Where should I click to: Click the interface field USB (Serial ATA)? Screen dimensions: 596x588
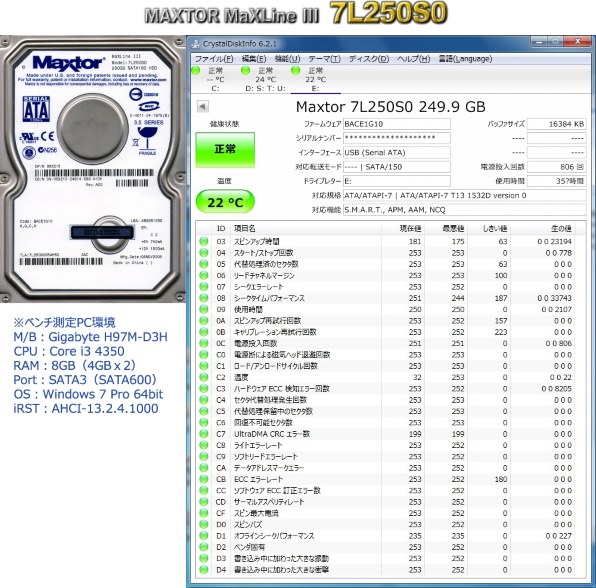396,152
